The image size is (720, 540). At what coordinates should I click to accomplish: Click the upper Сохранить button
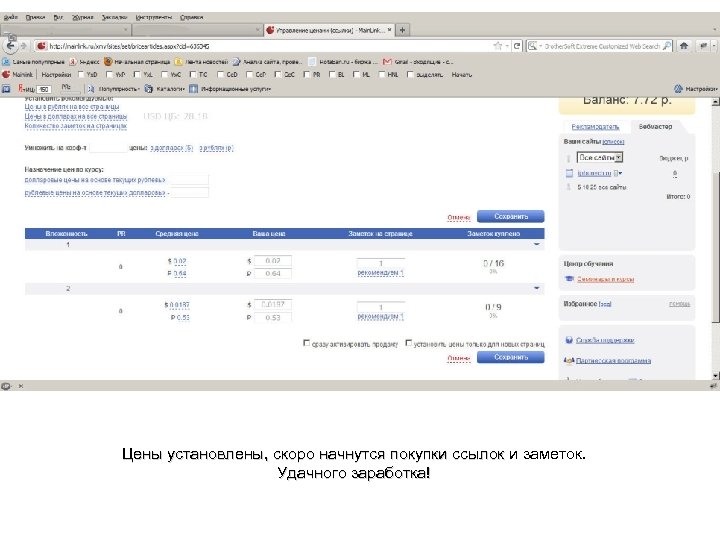click(x=511, y=216)
